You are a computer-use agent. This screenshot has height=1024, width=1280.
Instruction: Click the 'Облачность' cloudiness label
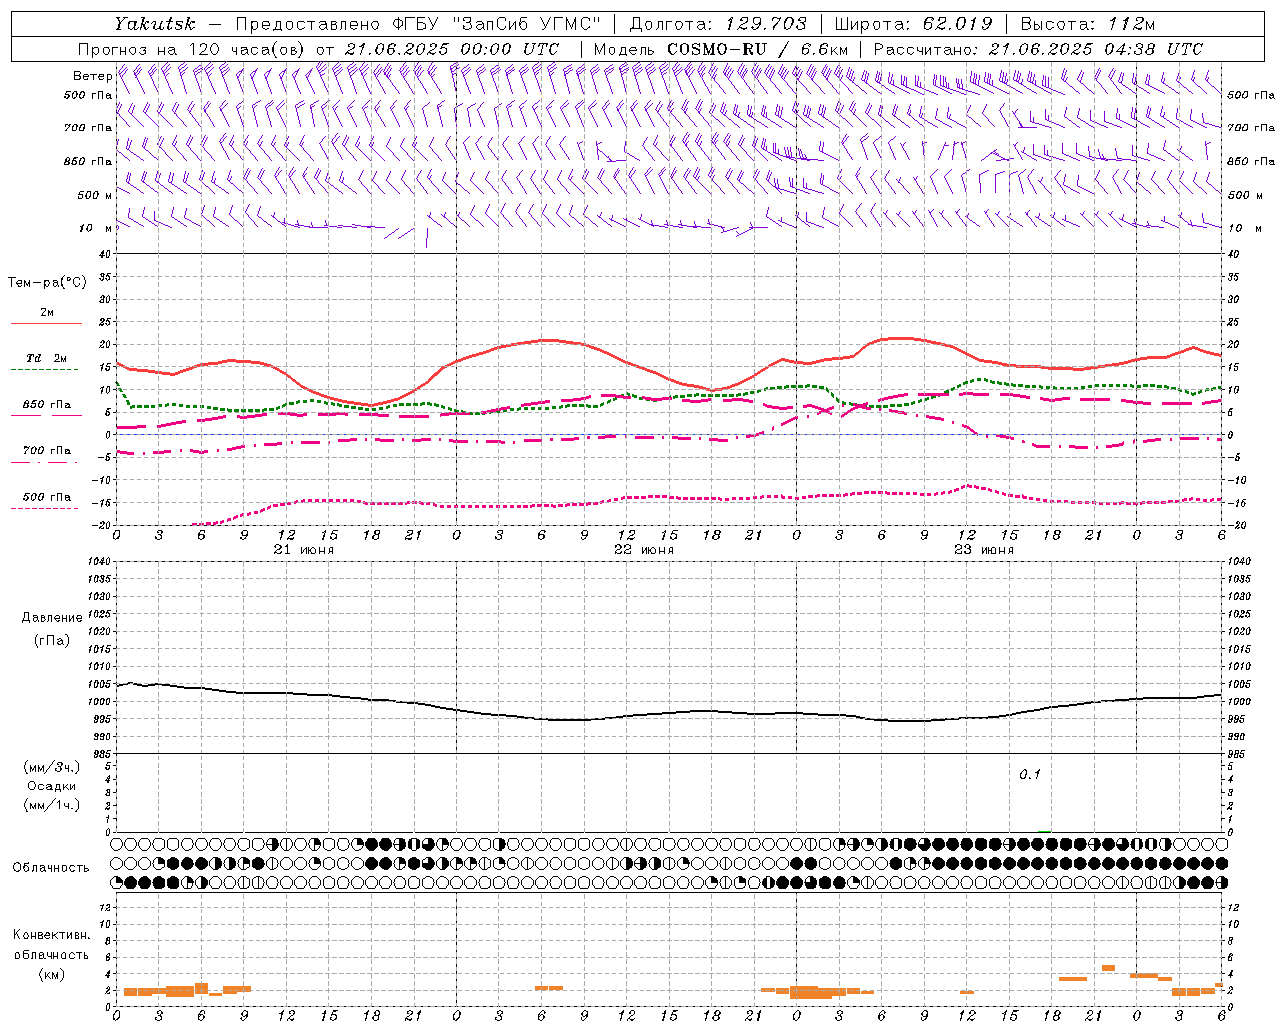(x=51, y=868)
